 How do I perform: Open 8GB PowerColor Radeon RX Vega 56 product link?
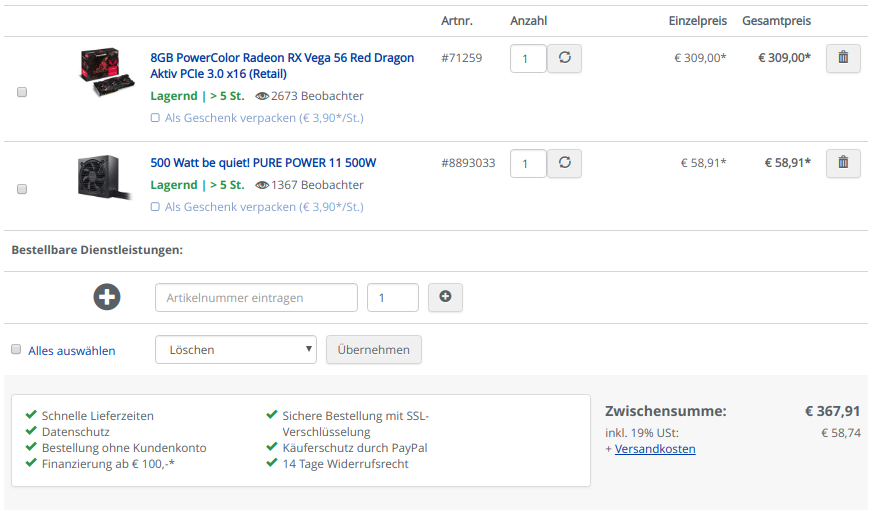(282, 65)
